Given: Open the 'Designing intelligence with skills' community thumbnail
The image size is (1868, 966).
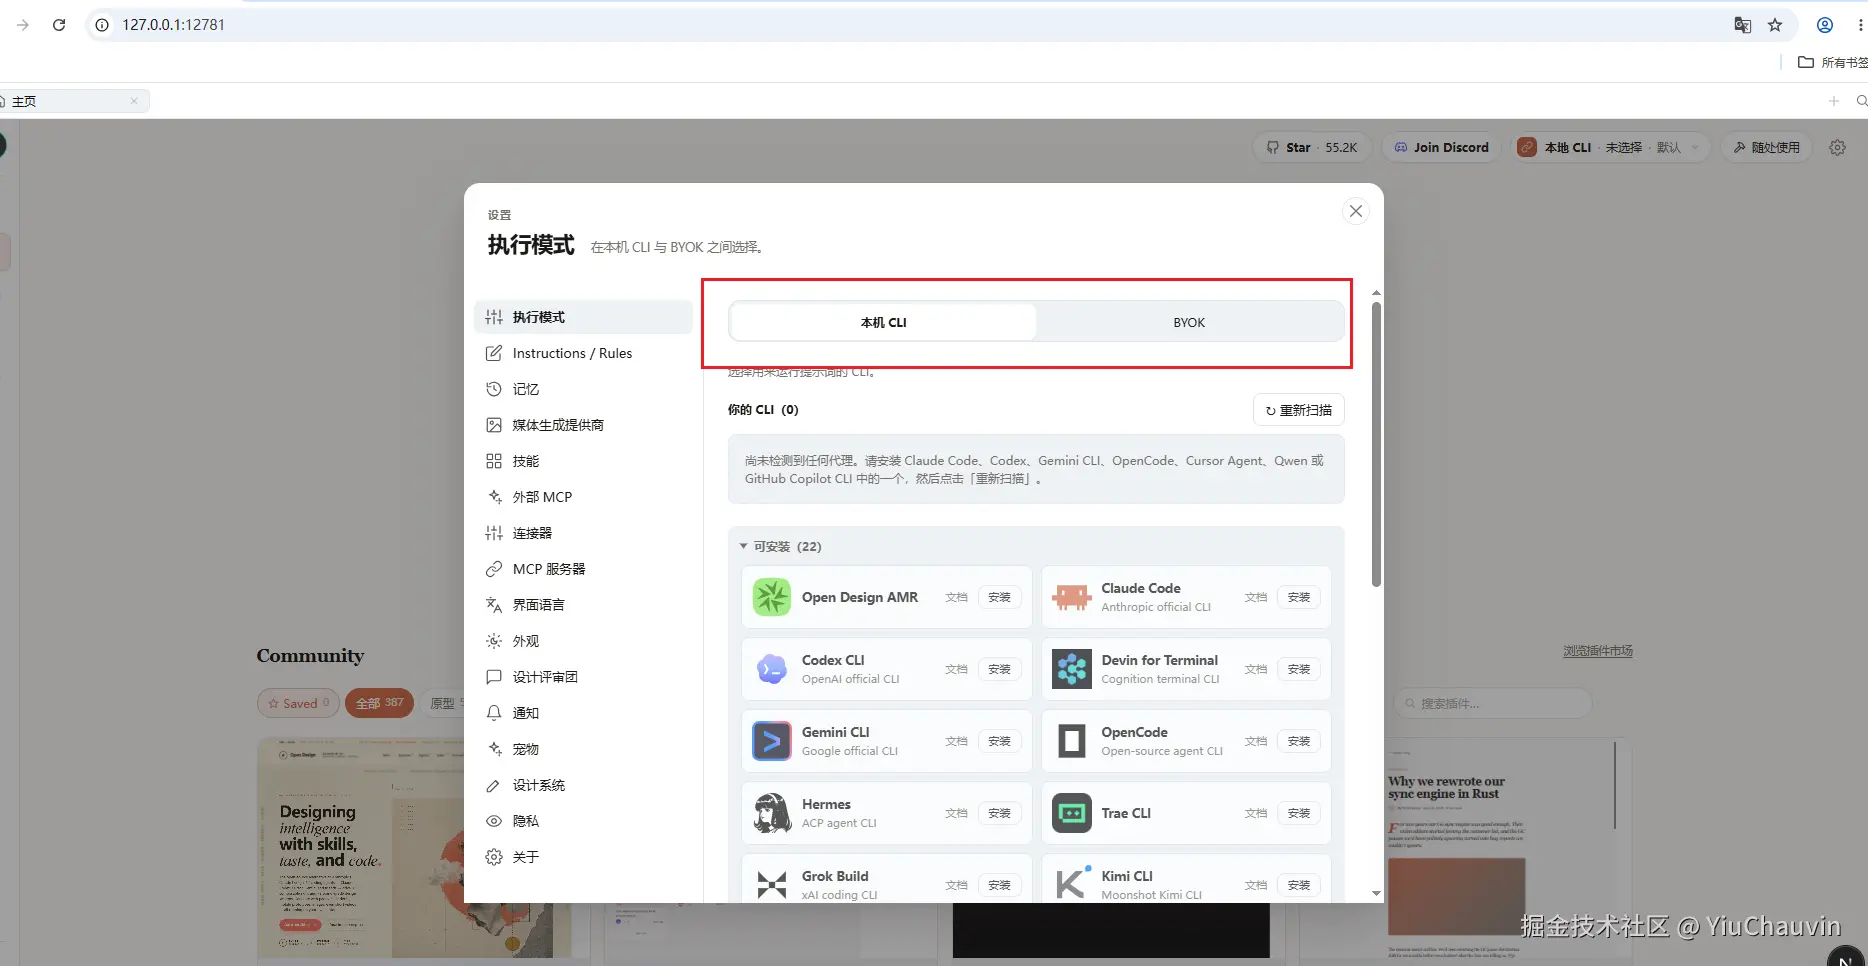Looking at the screenshot, I should tap(414, 848).
